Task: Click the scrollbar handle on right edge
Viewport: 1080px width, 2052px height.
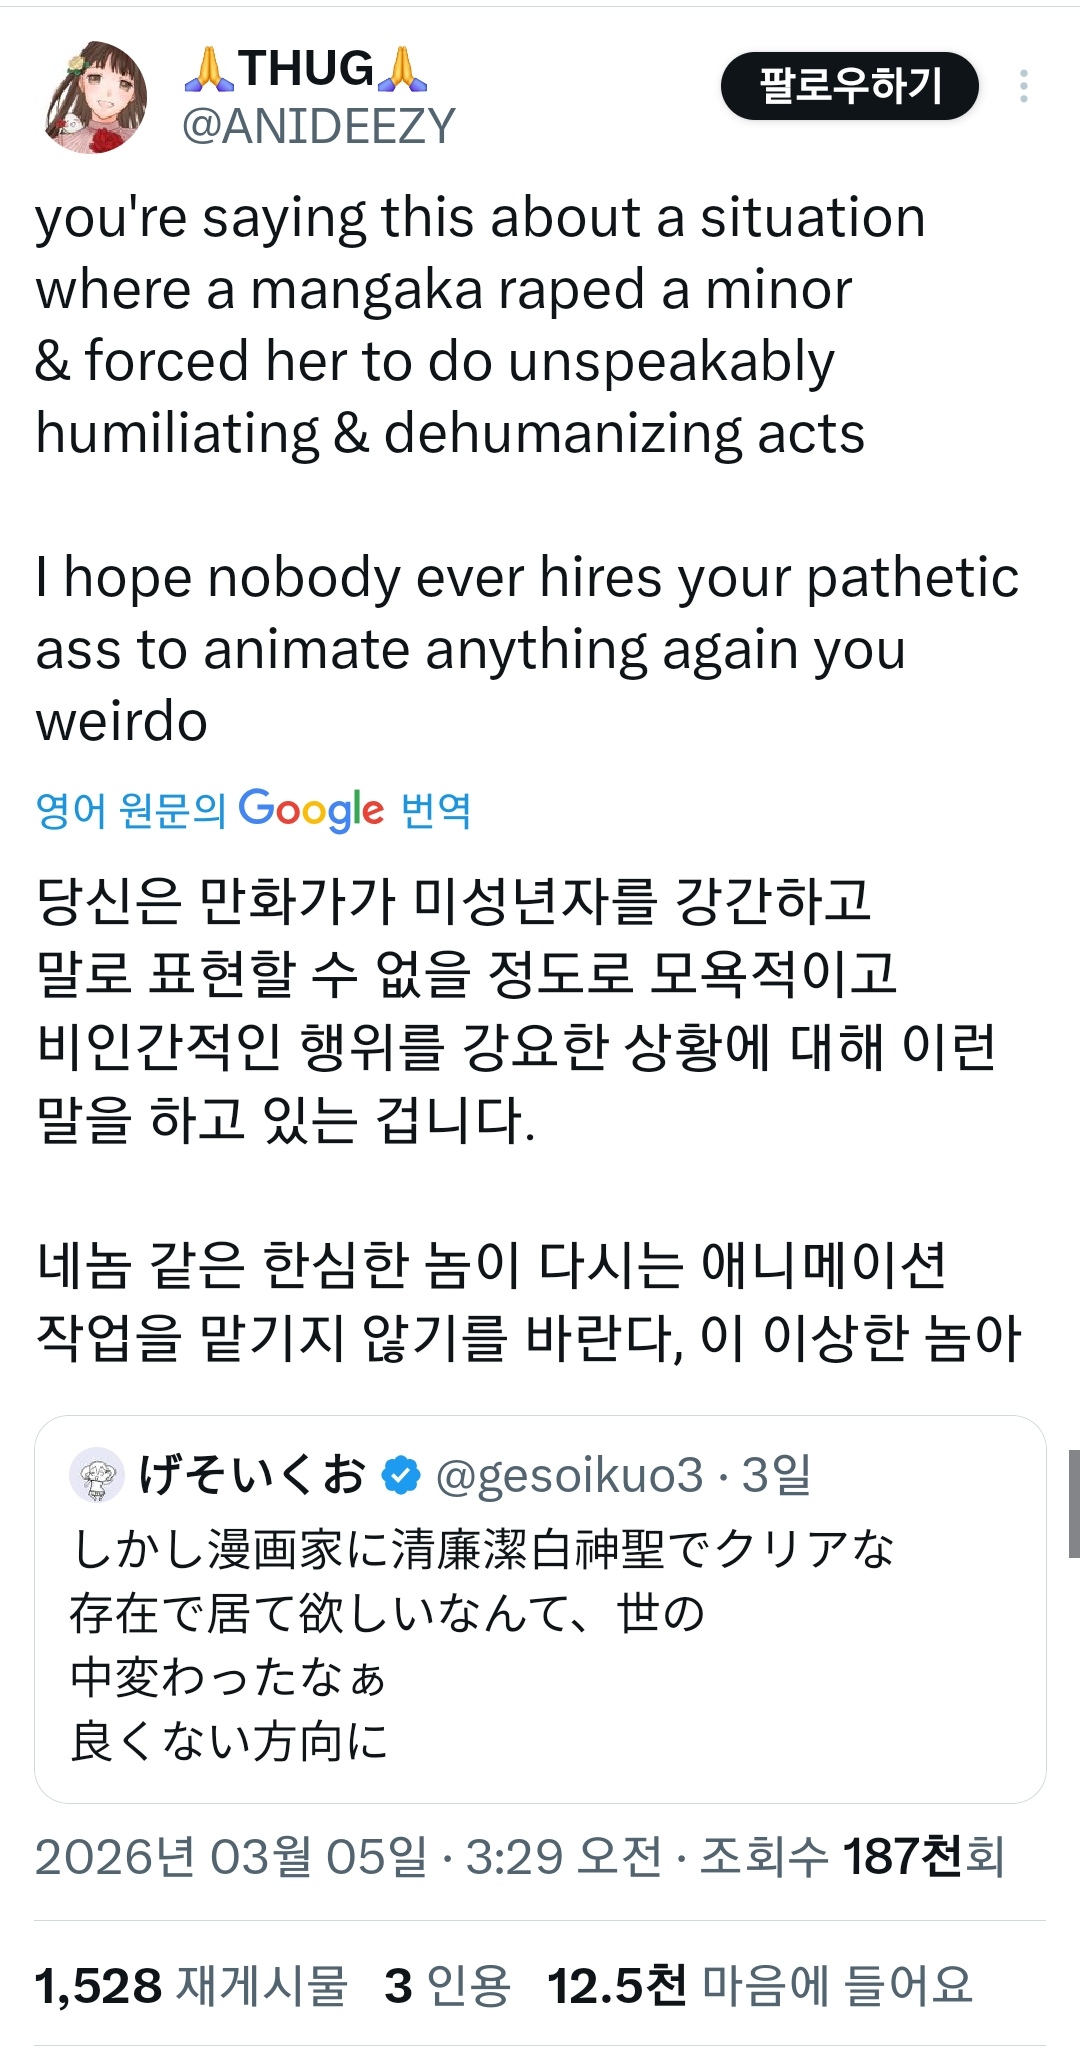Action: [x=1074, y=1503]
